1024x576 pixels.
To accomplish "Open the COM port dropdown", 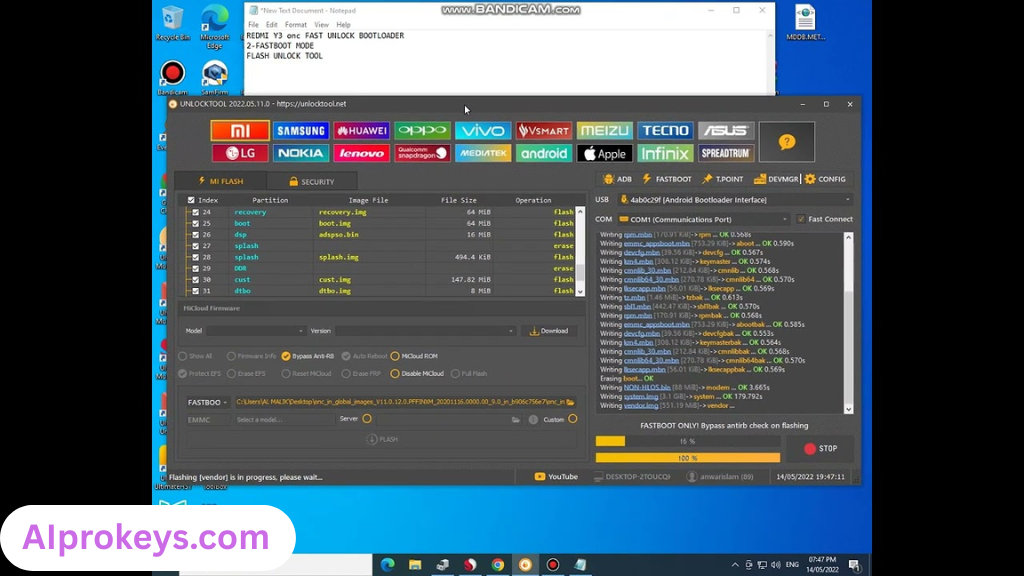I will (704, 219).
